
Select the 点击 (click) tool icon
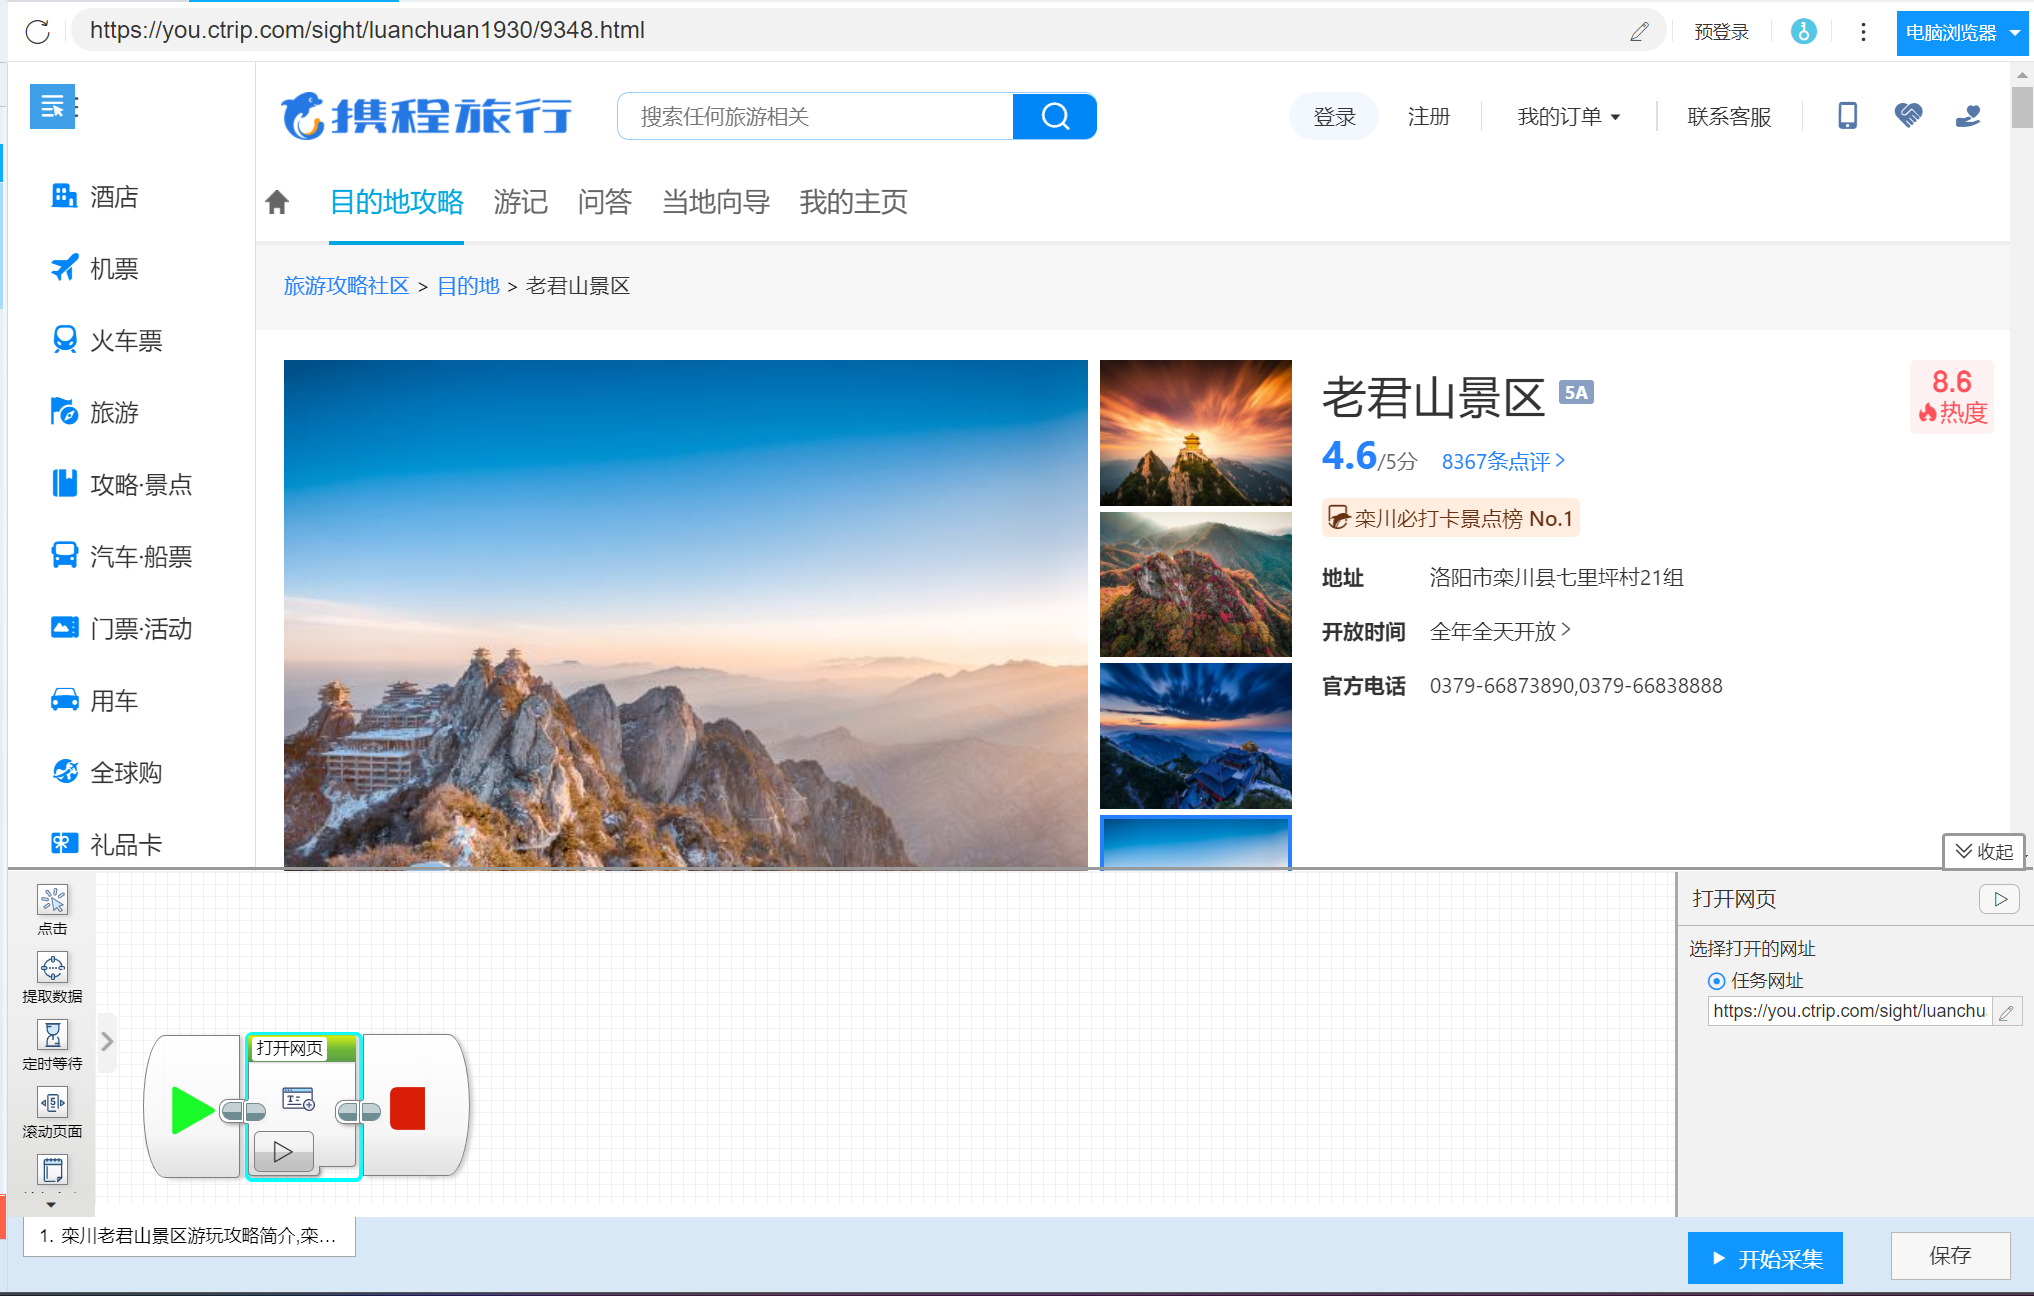tap(52, 901)
